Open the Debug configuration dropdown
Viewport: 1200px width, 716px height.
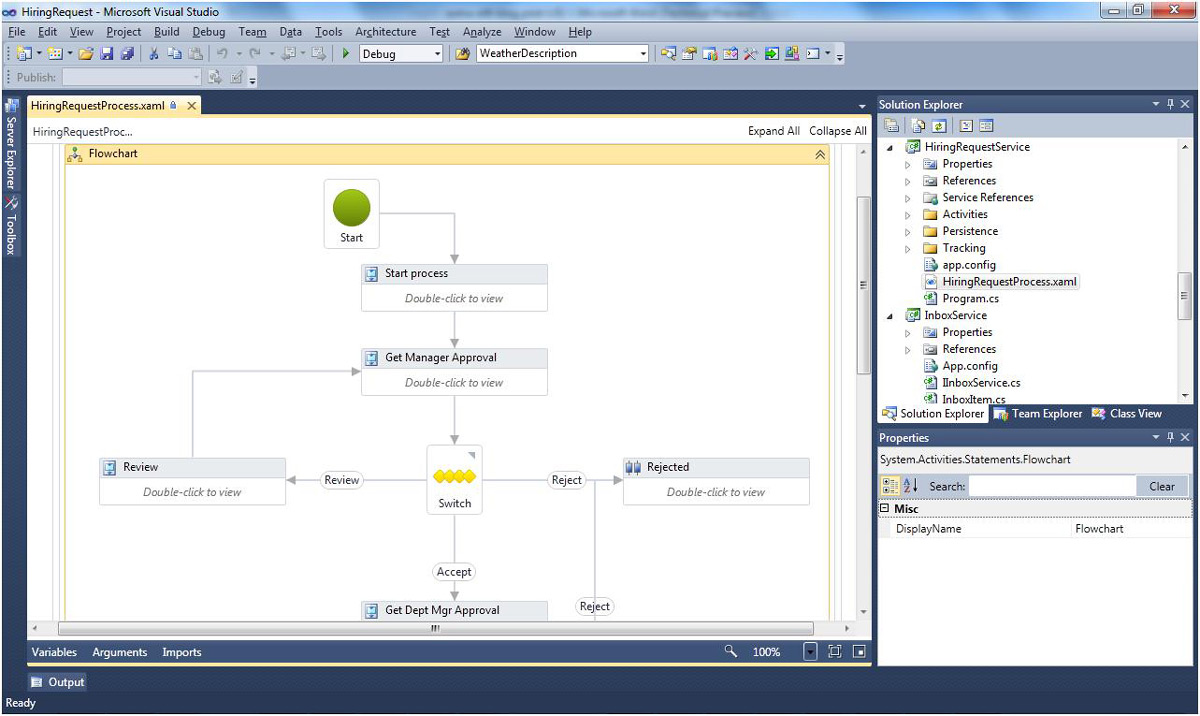point(437,54)
